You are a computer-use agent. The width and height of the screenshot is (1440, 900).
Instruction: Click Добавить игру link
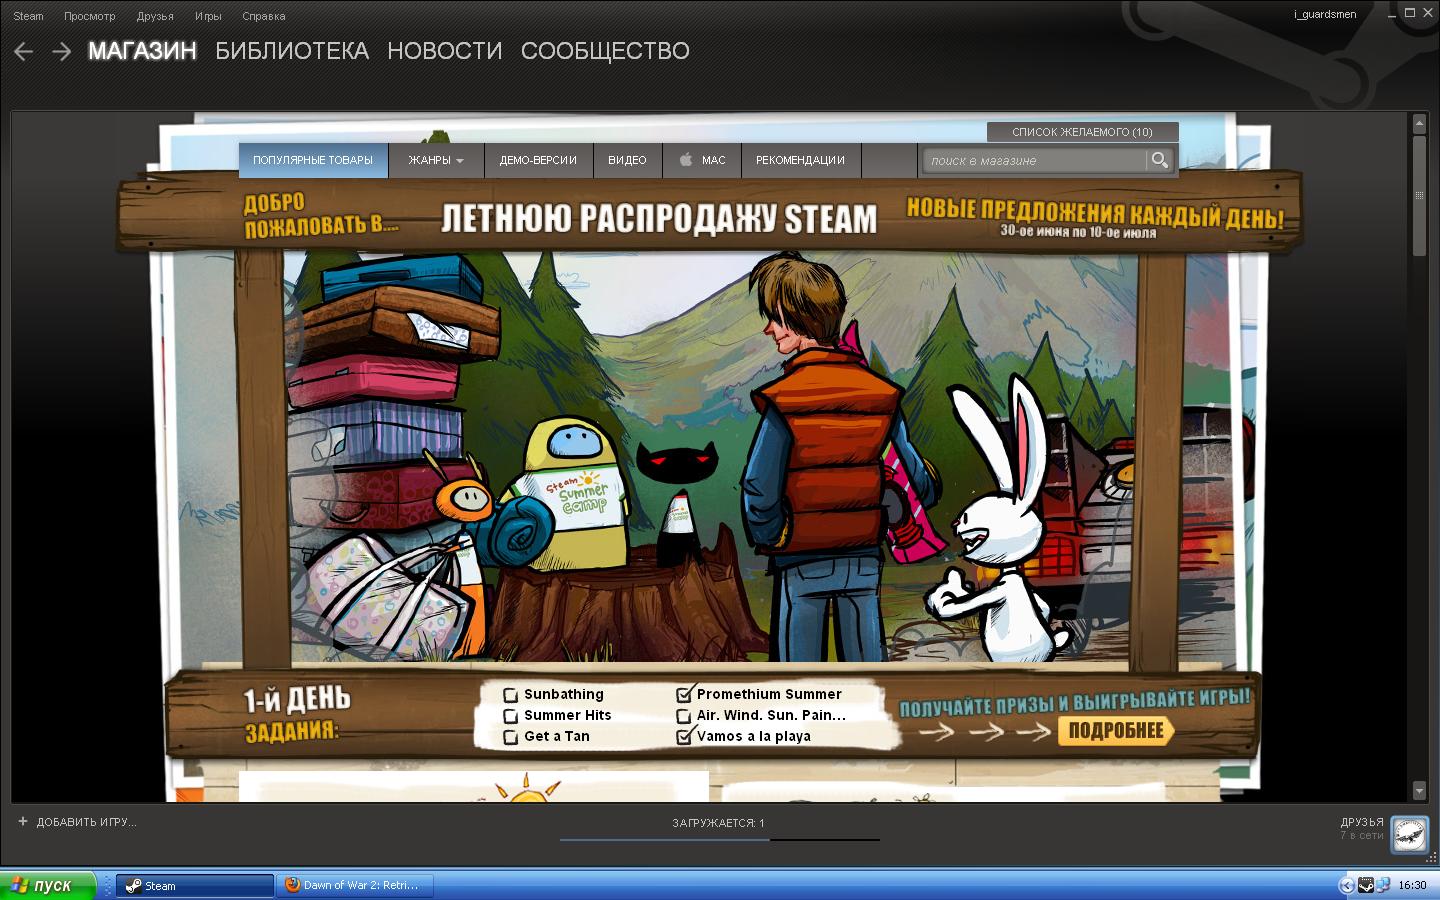86,822
